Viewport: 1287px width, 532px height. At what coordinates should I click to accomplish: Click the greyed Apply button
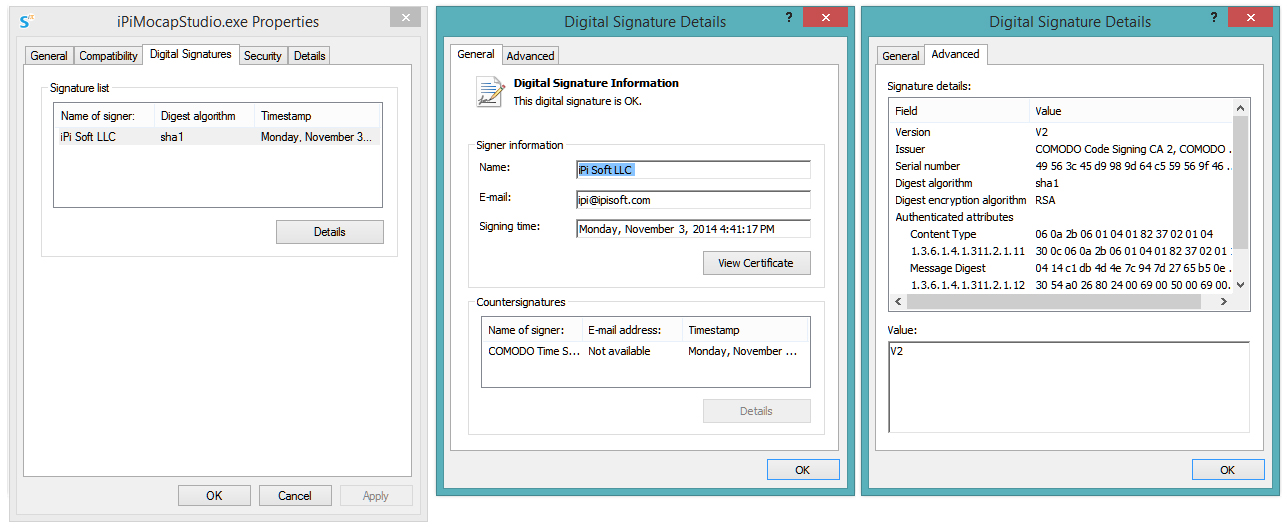(x=376, y=496)
